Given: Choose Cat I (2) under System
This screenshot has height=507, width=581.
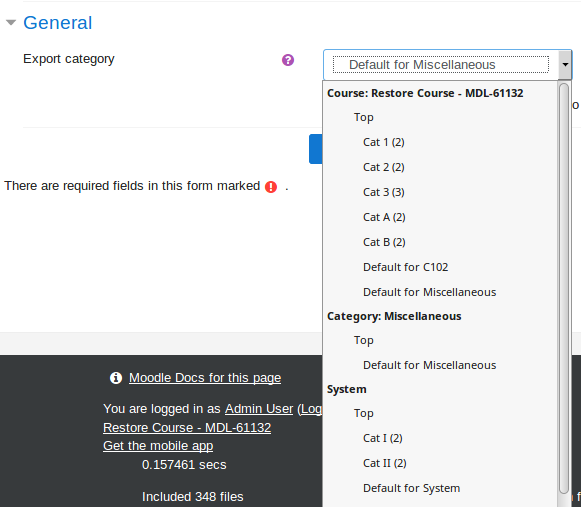Looking at the screenshot, I should coord(383,438).
